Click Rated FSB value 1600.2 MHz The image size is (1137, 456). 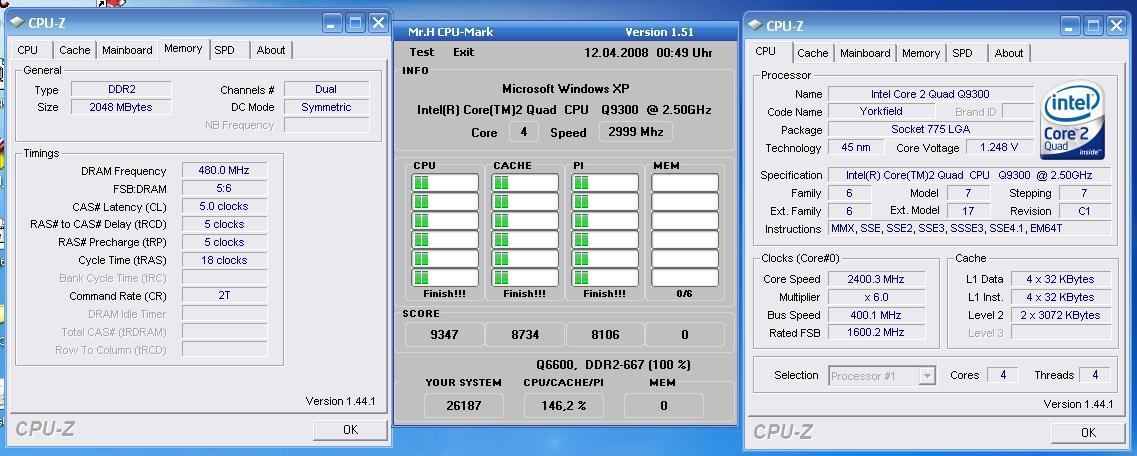tap(876, 333)
